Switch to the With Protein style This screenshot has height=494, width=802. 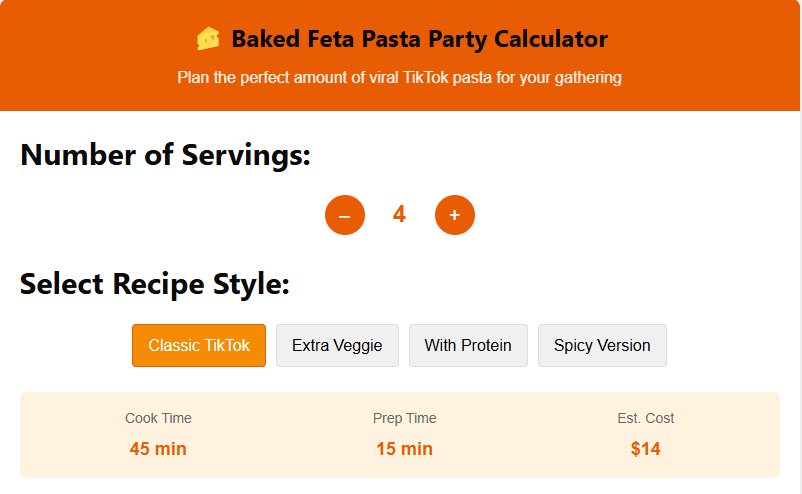pos(468,346)
